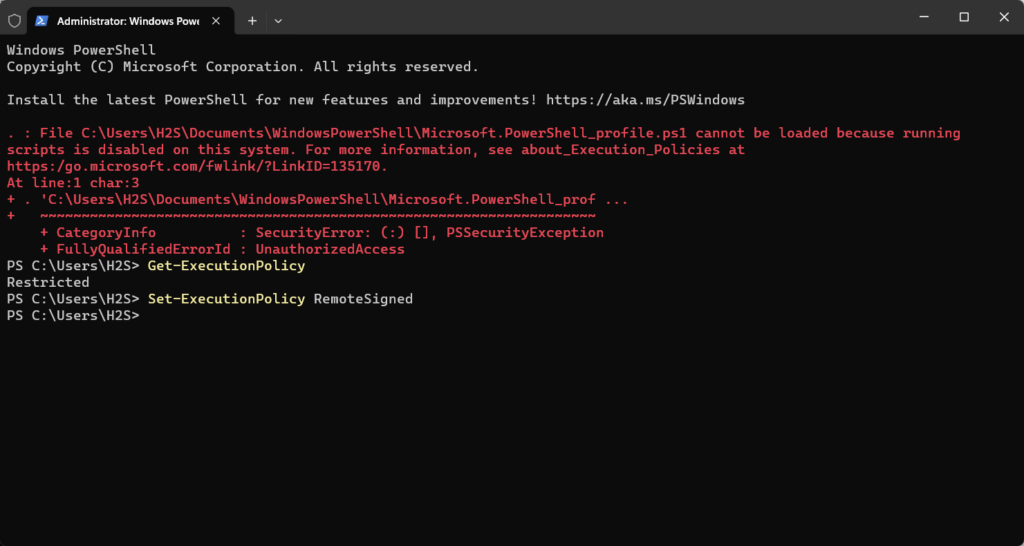Click the PowerShell icon on the tab
This screenshot has height=546, width=1024.
42,20
